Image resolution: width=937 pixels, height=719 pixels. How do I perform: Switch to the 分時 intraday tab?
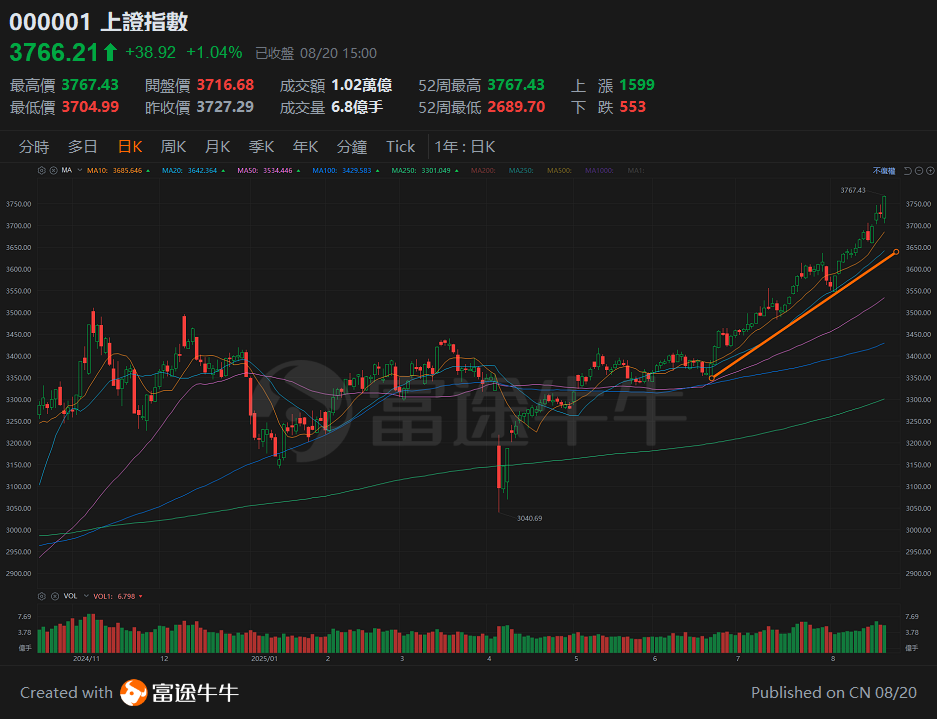point(36,146)
